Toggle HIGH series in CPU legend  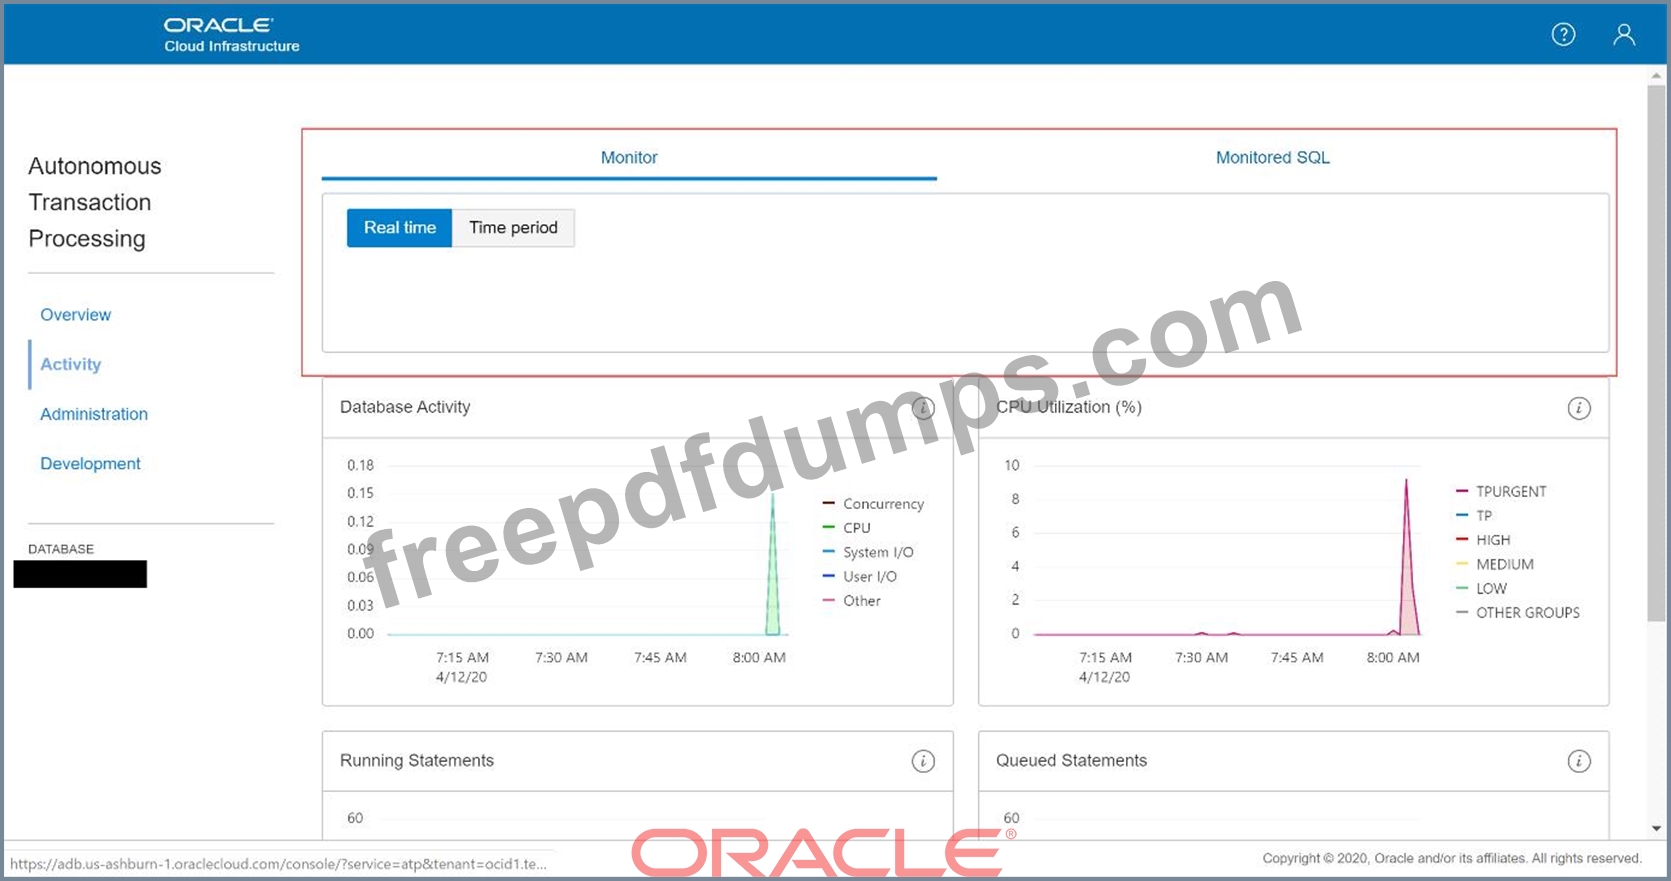coord(1483,540)
